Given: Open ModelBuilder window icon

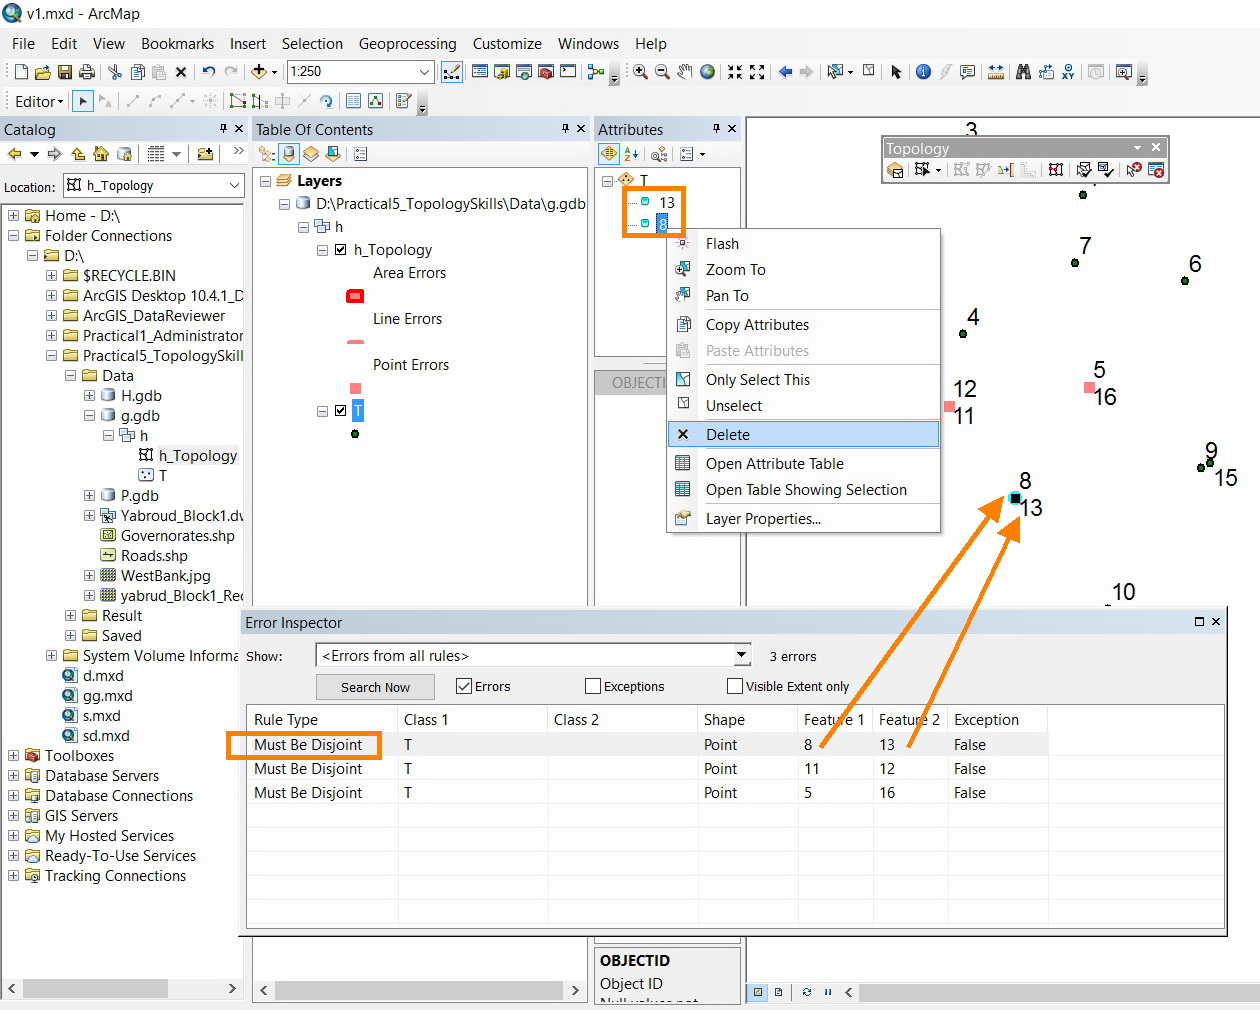Looking at the screenshot, I should point(596,72).
